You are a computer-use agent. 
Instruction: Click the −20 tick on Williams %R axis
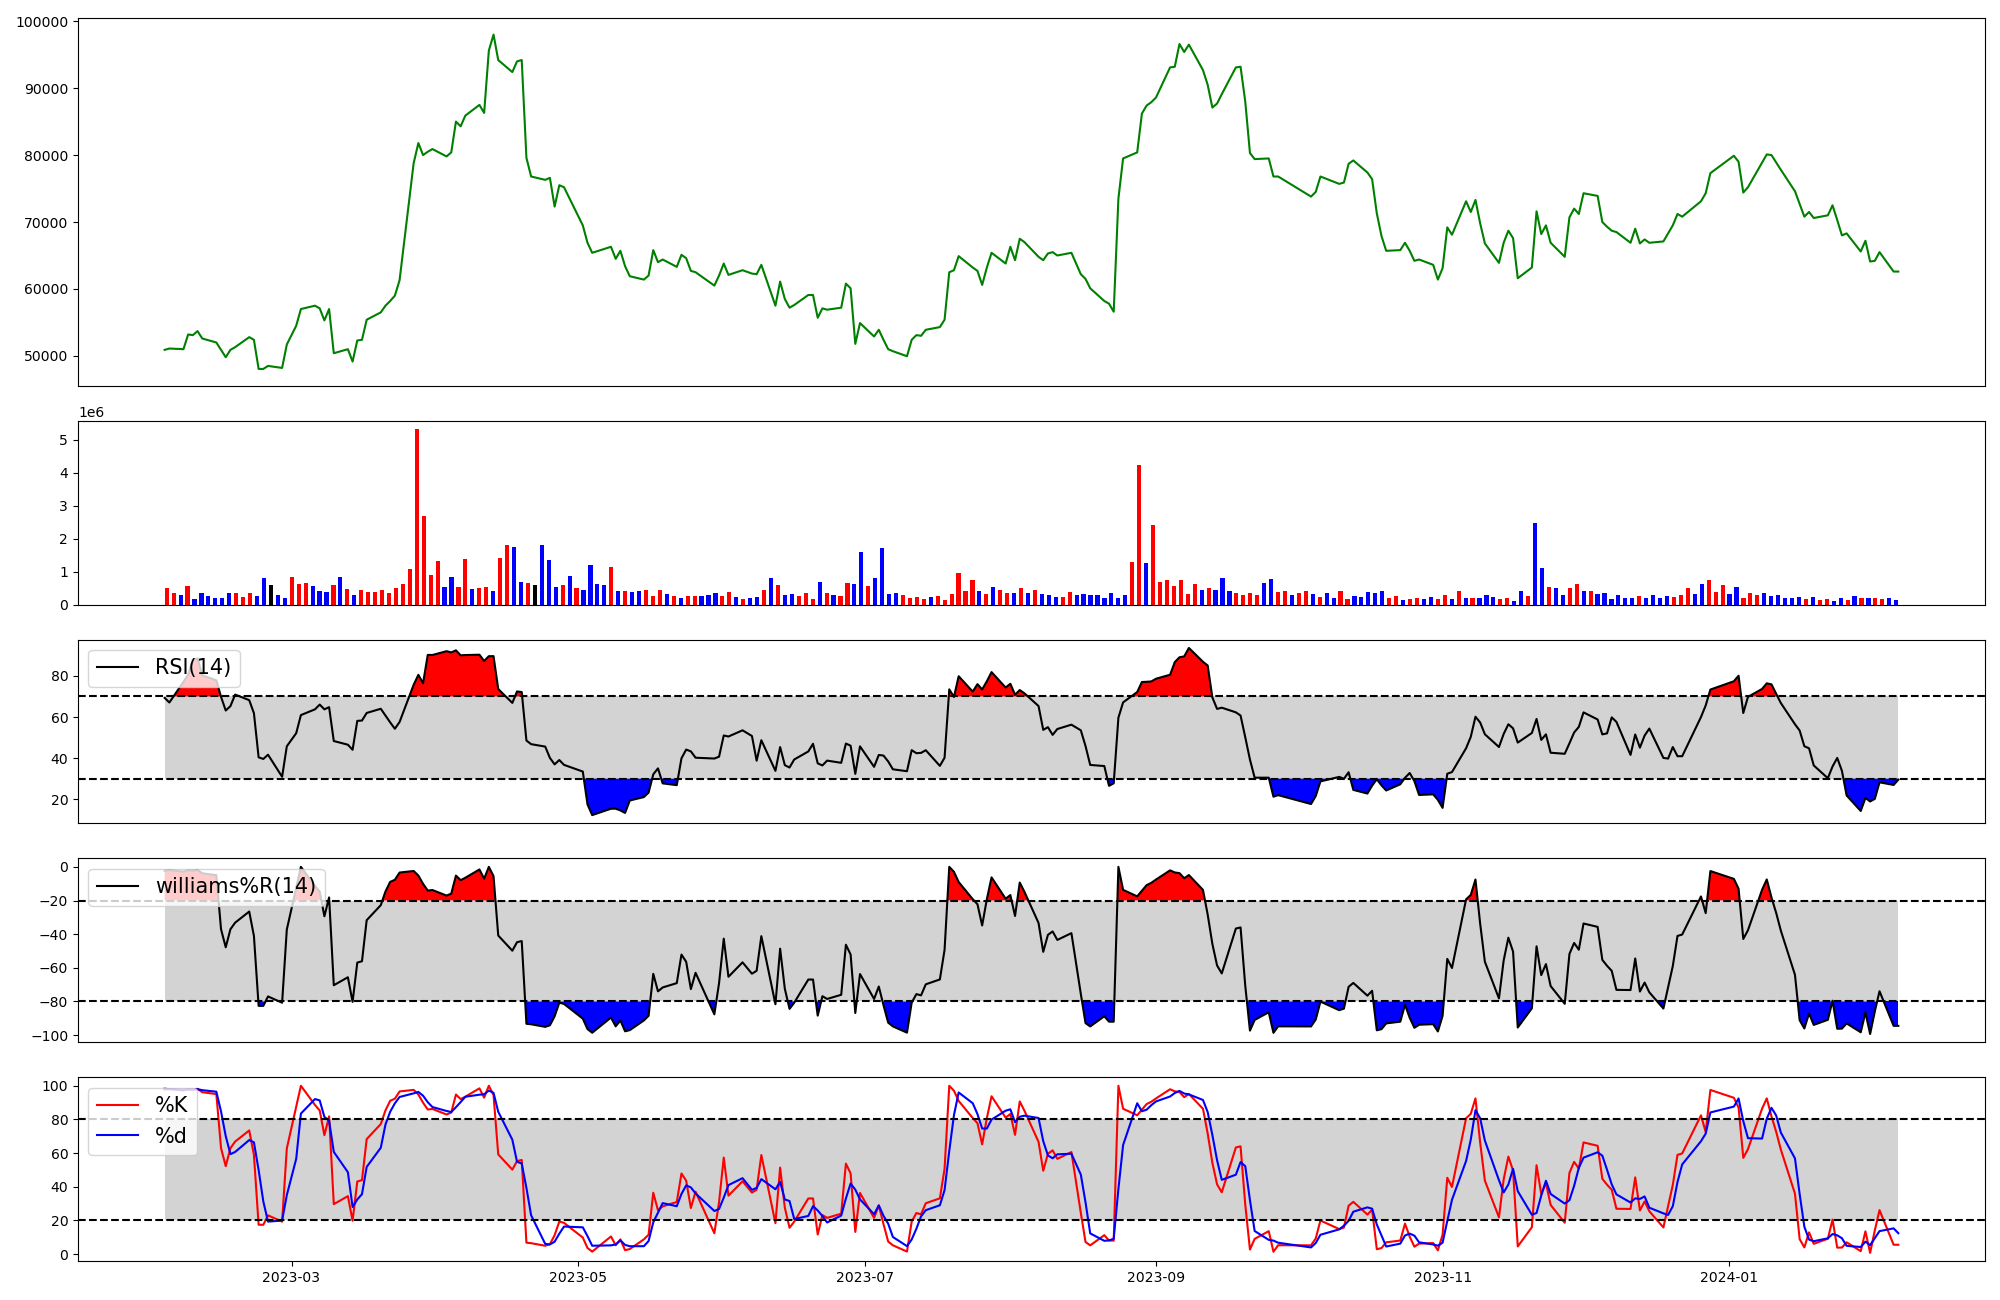pos(53,901)
